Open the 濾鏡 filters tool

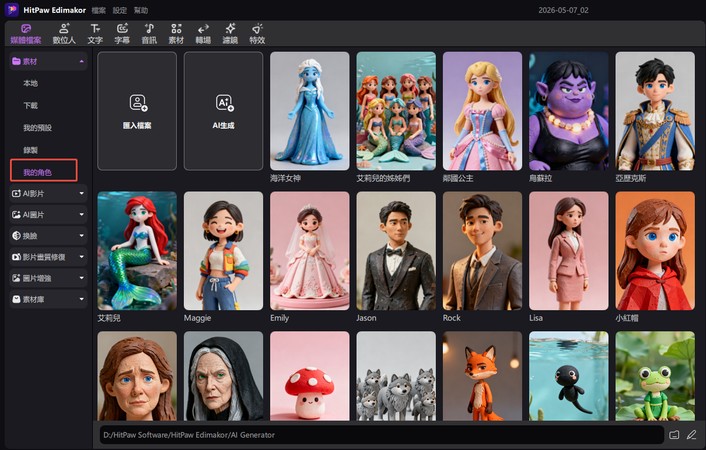point(230,34)
